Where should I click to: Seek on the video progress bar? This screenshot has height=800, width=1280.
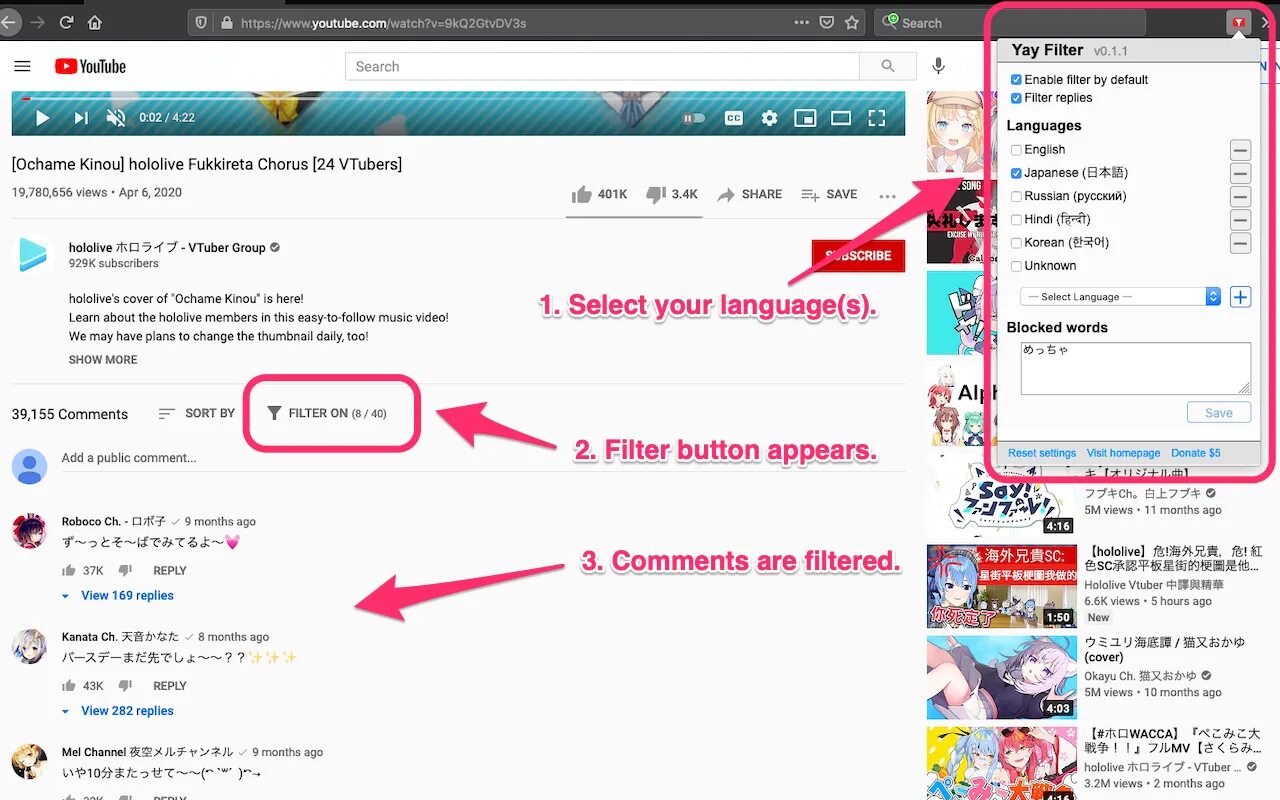pos(458,98)
